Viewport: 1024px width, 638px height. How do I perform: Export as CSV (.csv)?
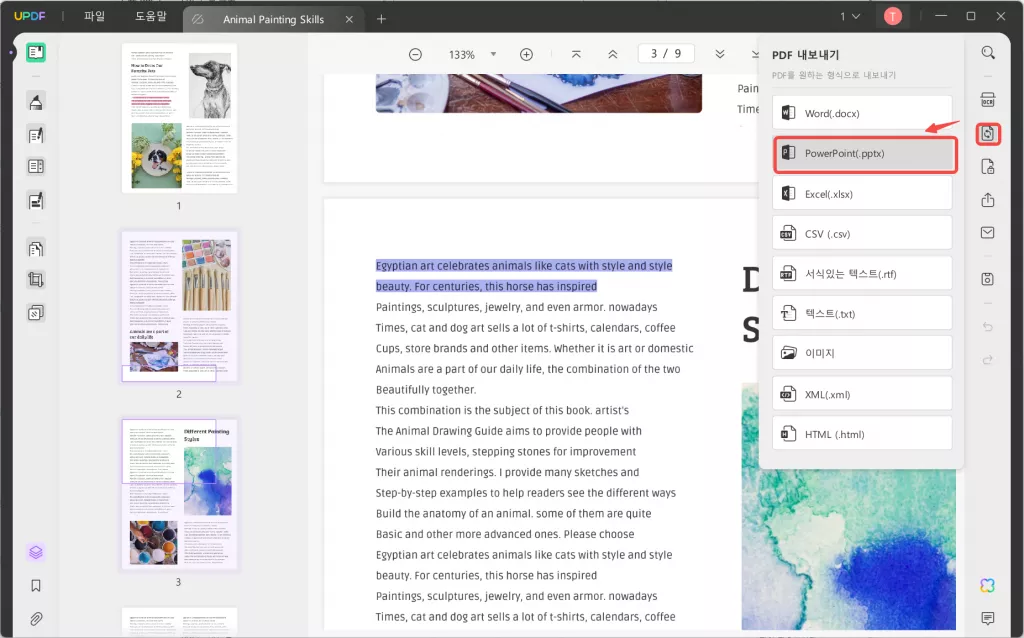pyautogui.click(x=862, y=234)
